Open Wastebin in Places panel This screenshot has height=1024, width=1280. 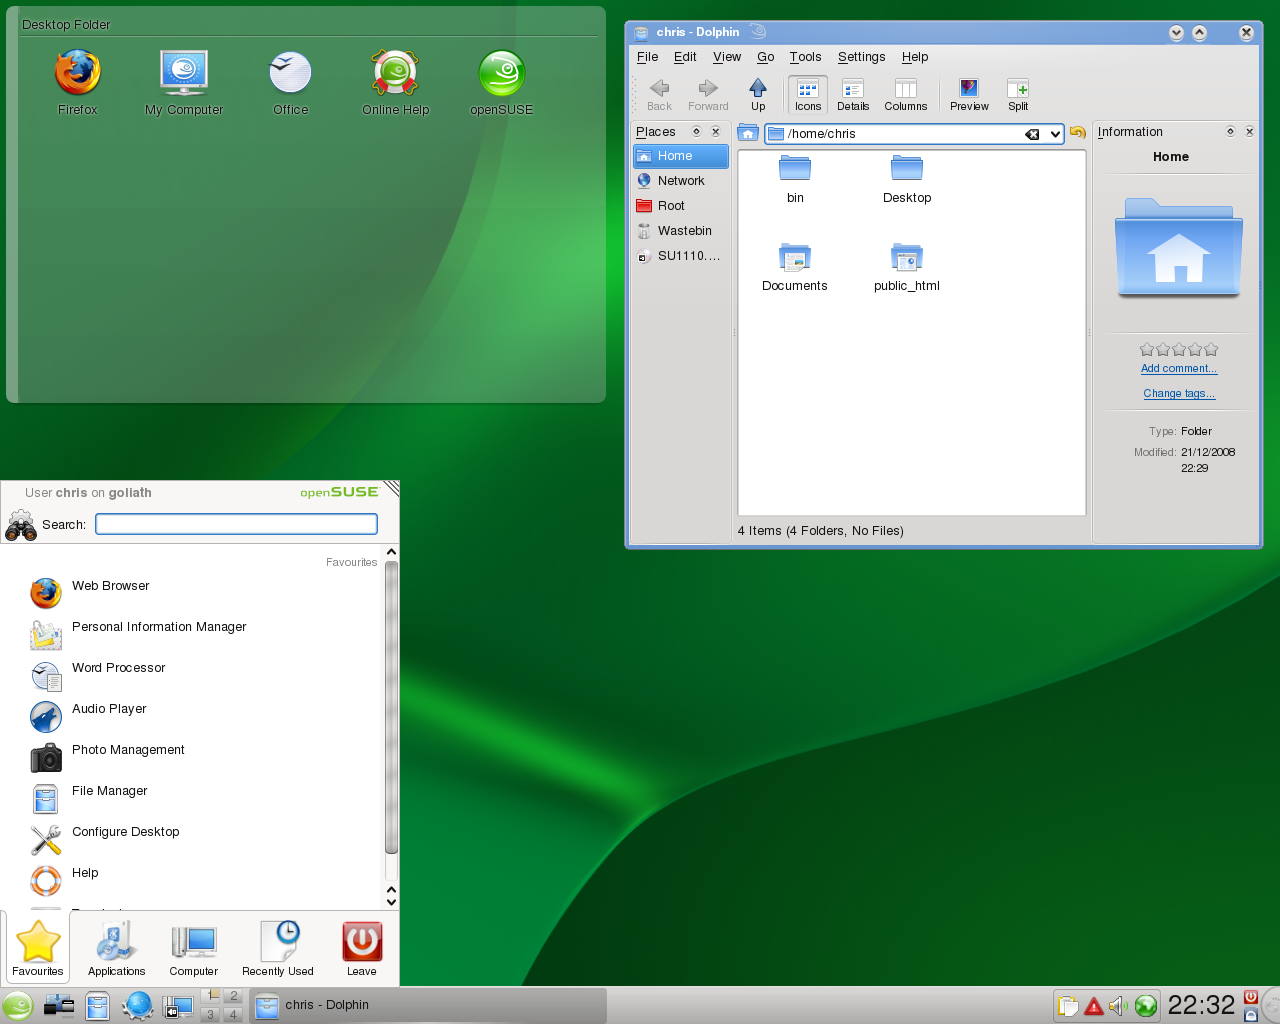[x=681, y=231]
